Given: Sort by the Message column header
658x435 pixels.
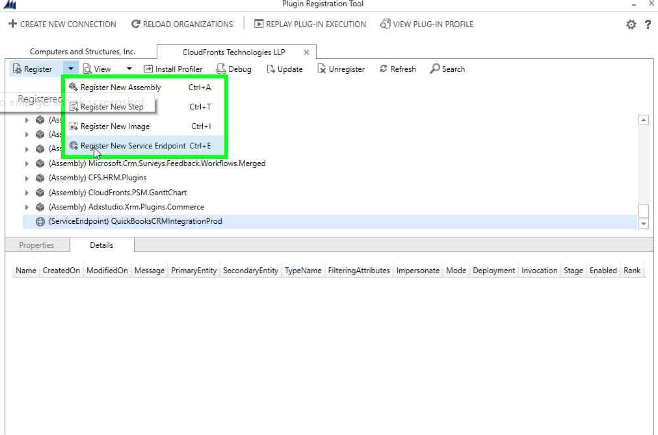Looking at the screenshot, I should tap(149, 271).
